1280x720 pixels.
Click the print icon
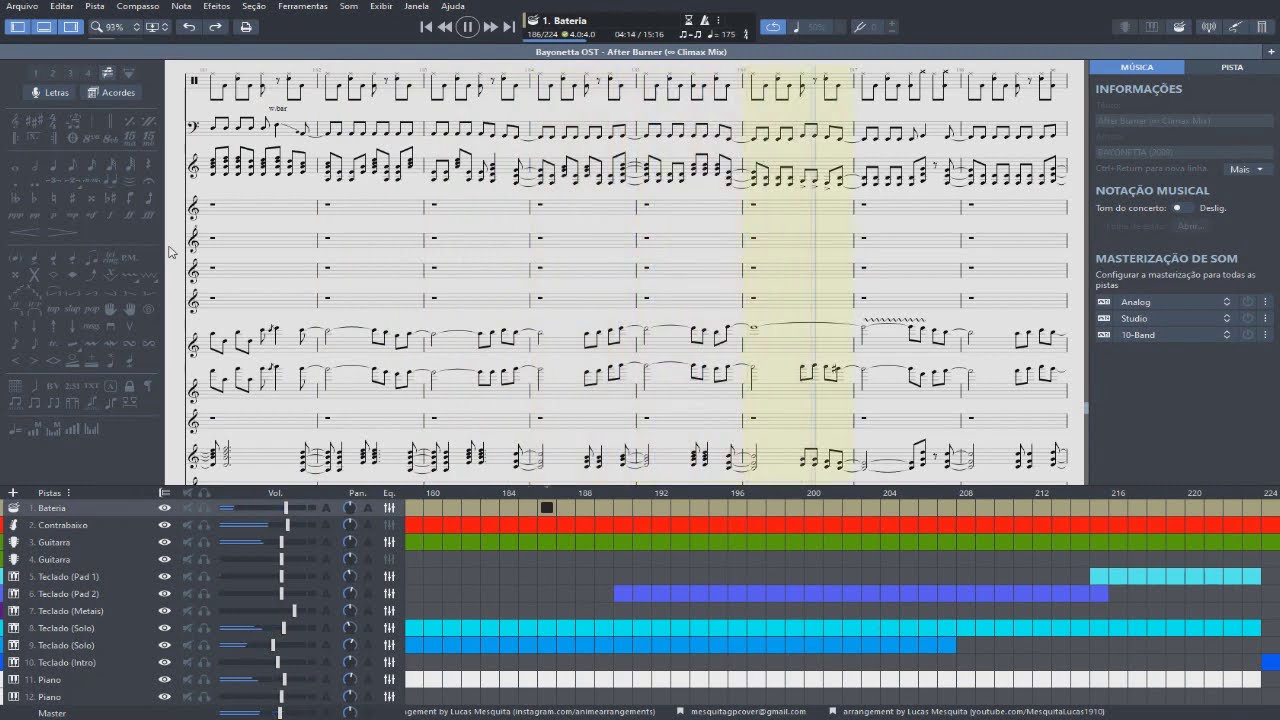[246, 27]
